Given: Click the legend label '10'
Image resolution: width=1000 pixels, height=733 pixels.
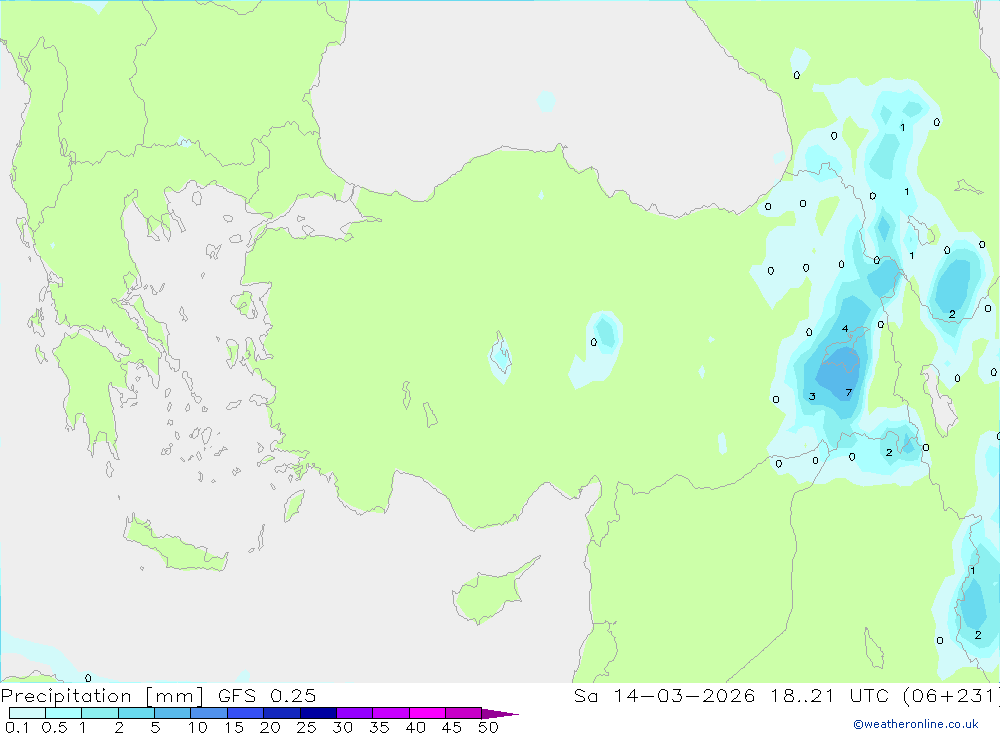Looking at the screenshot, I should 197,727.
